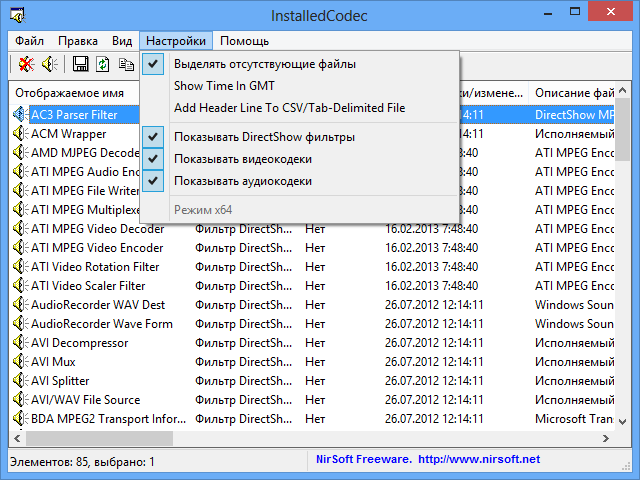
Task: Toggle 'Показывать видеокодеки' option
Action: coord(300,159)
